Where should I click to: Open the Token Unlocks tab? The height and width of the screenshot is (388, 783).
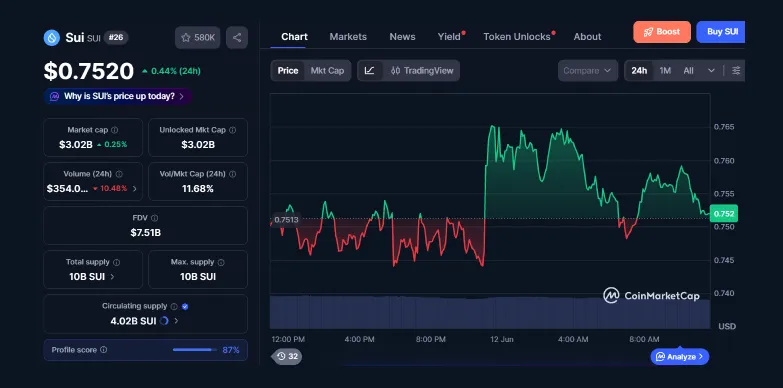[x=517, y=36]
